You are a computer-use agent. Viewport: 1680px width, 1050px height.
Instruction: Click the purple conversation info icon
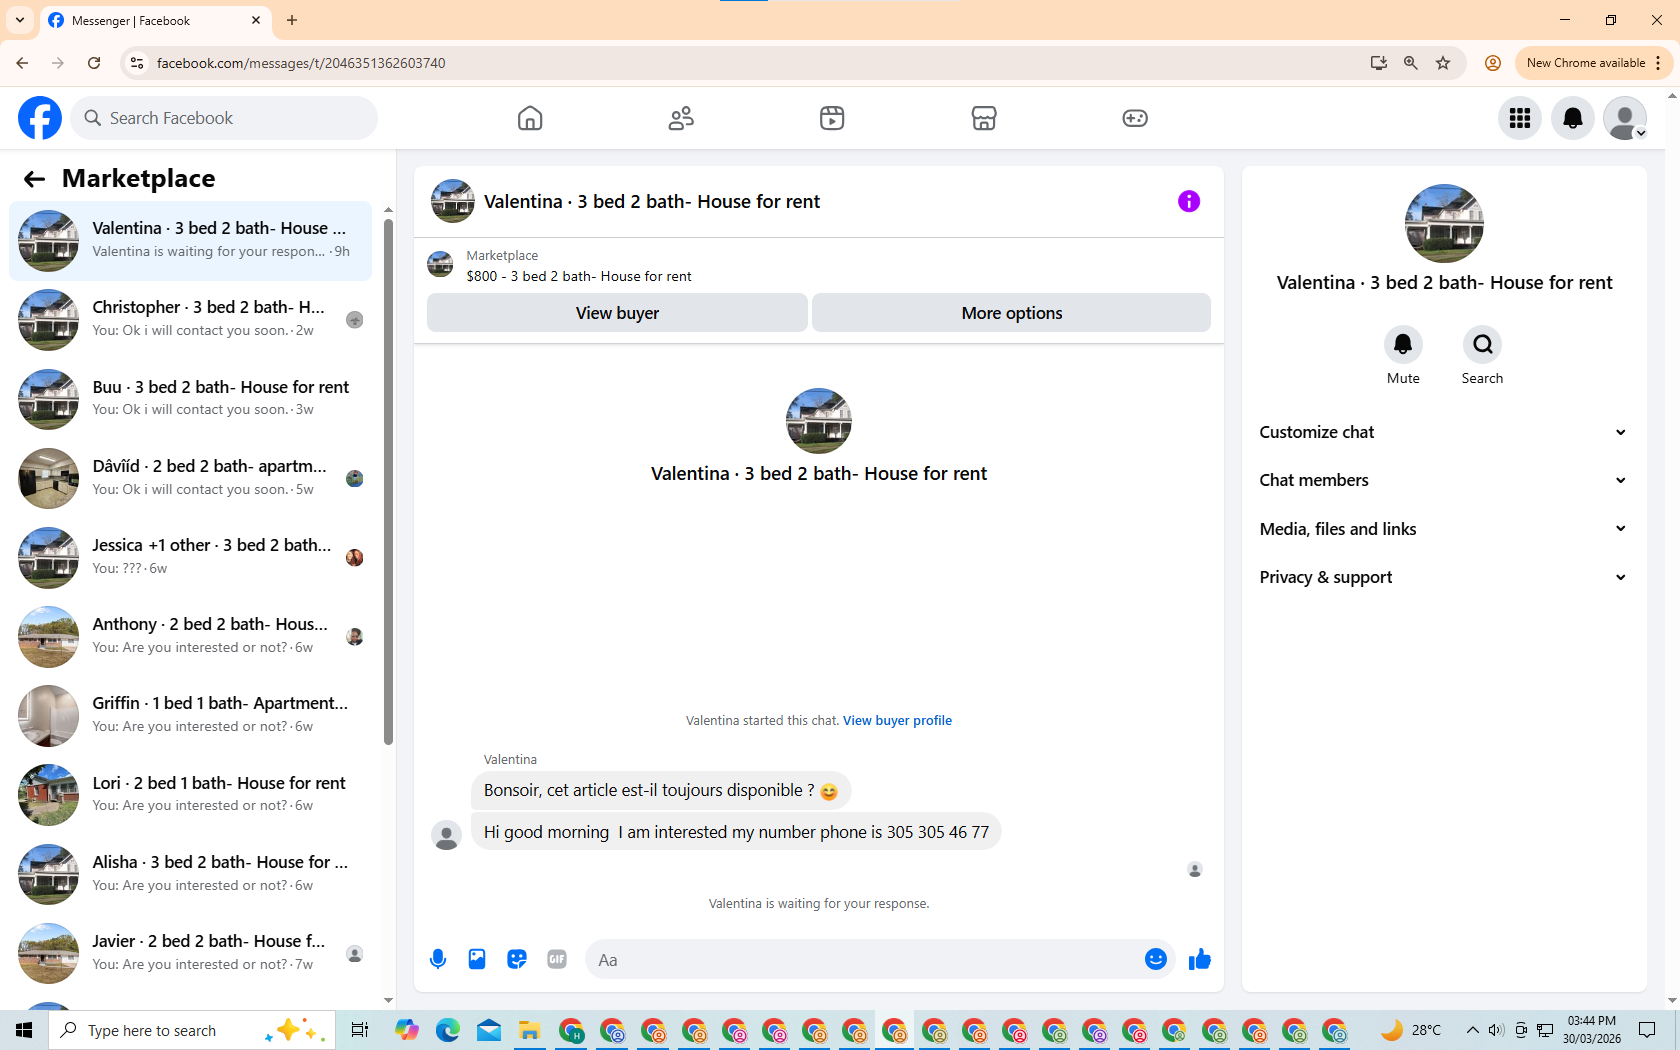point(1189,201)
